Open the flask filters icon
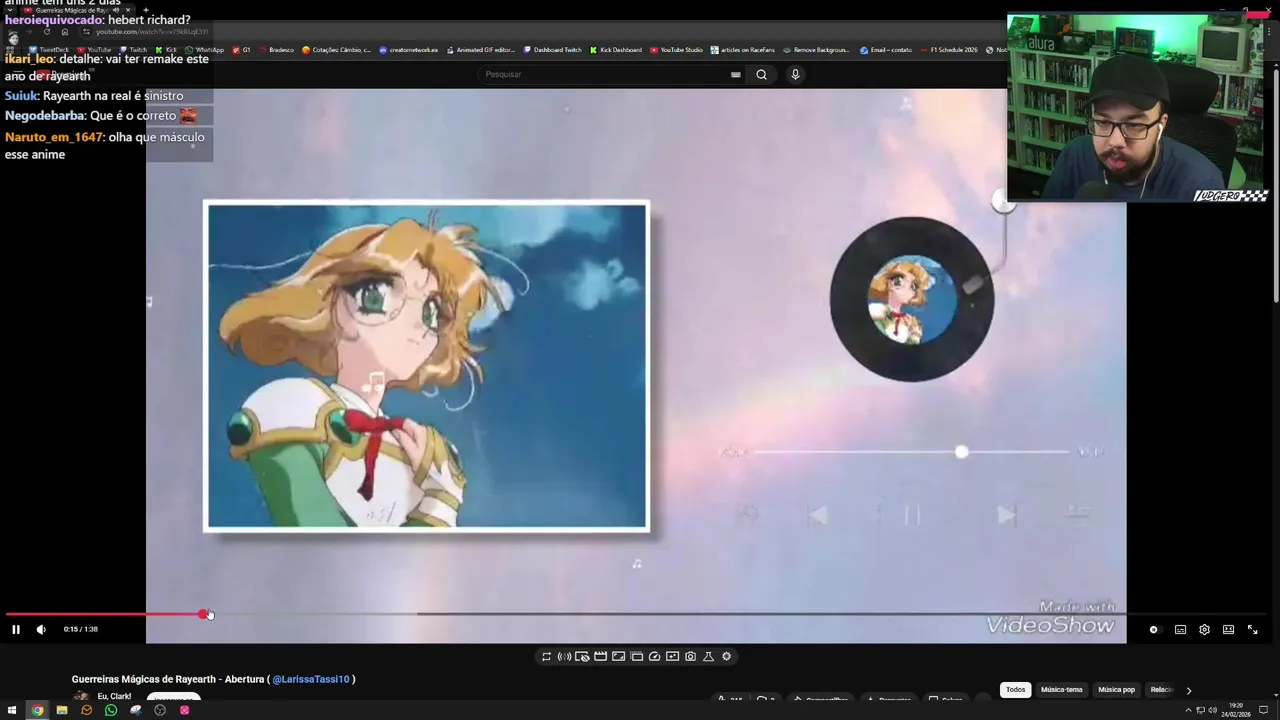 pyautogui.click(x=708, y=656)
